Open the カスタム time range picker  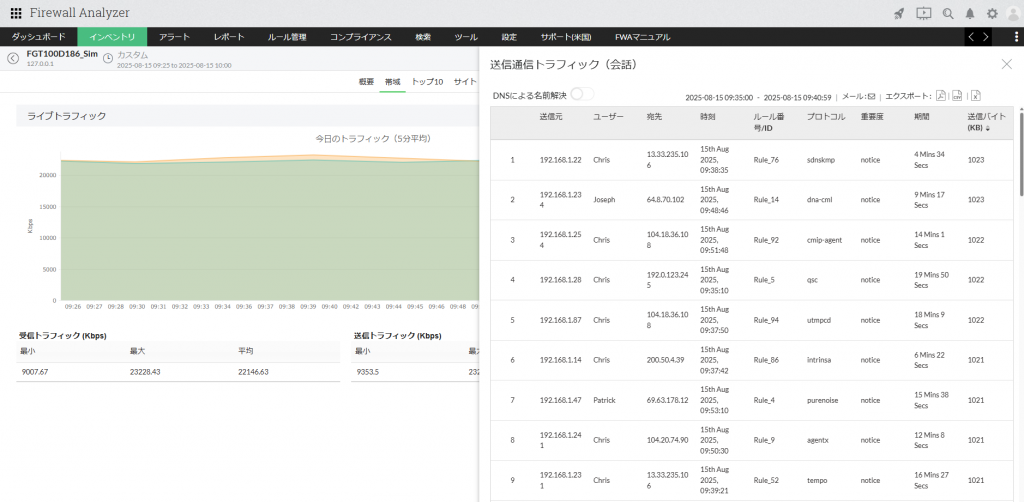click(x=132, y=54)
